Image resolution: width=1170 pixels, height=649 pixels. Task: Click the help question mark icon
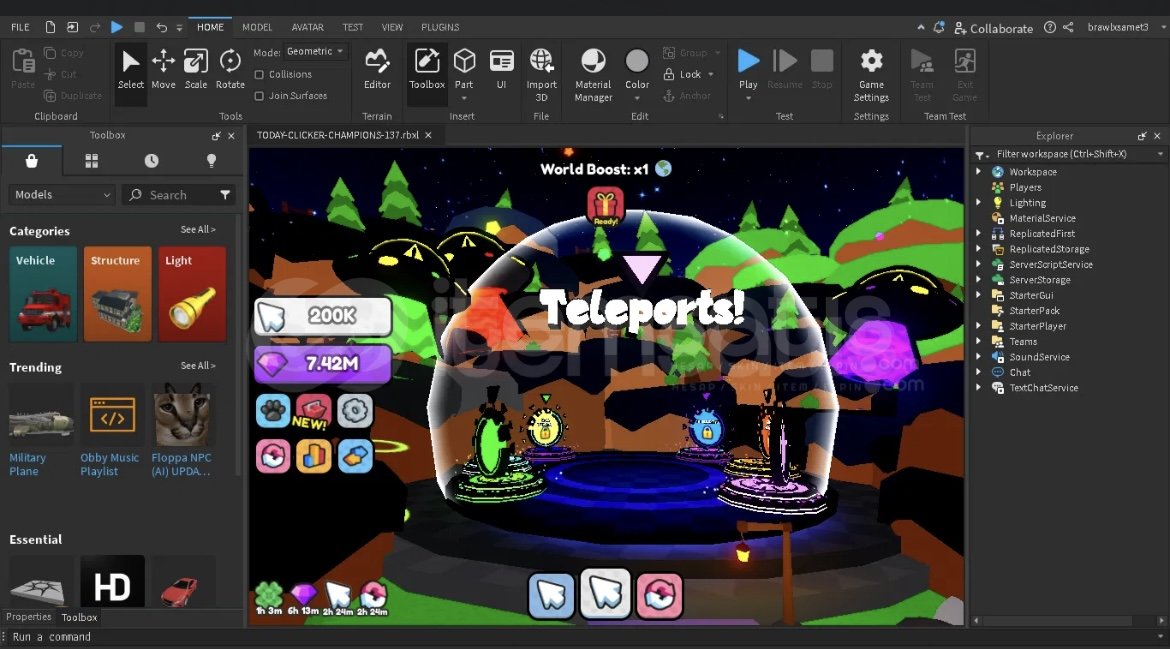(1050, 27)
